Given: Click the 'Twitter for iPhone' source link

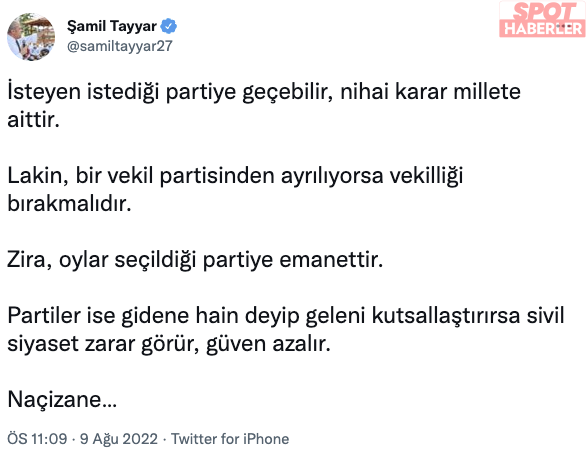Looking at the screenshot, I should click(x=230, y=438).
